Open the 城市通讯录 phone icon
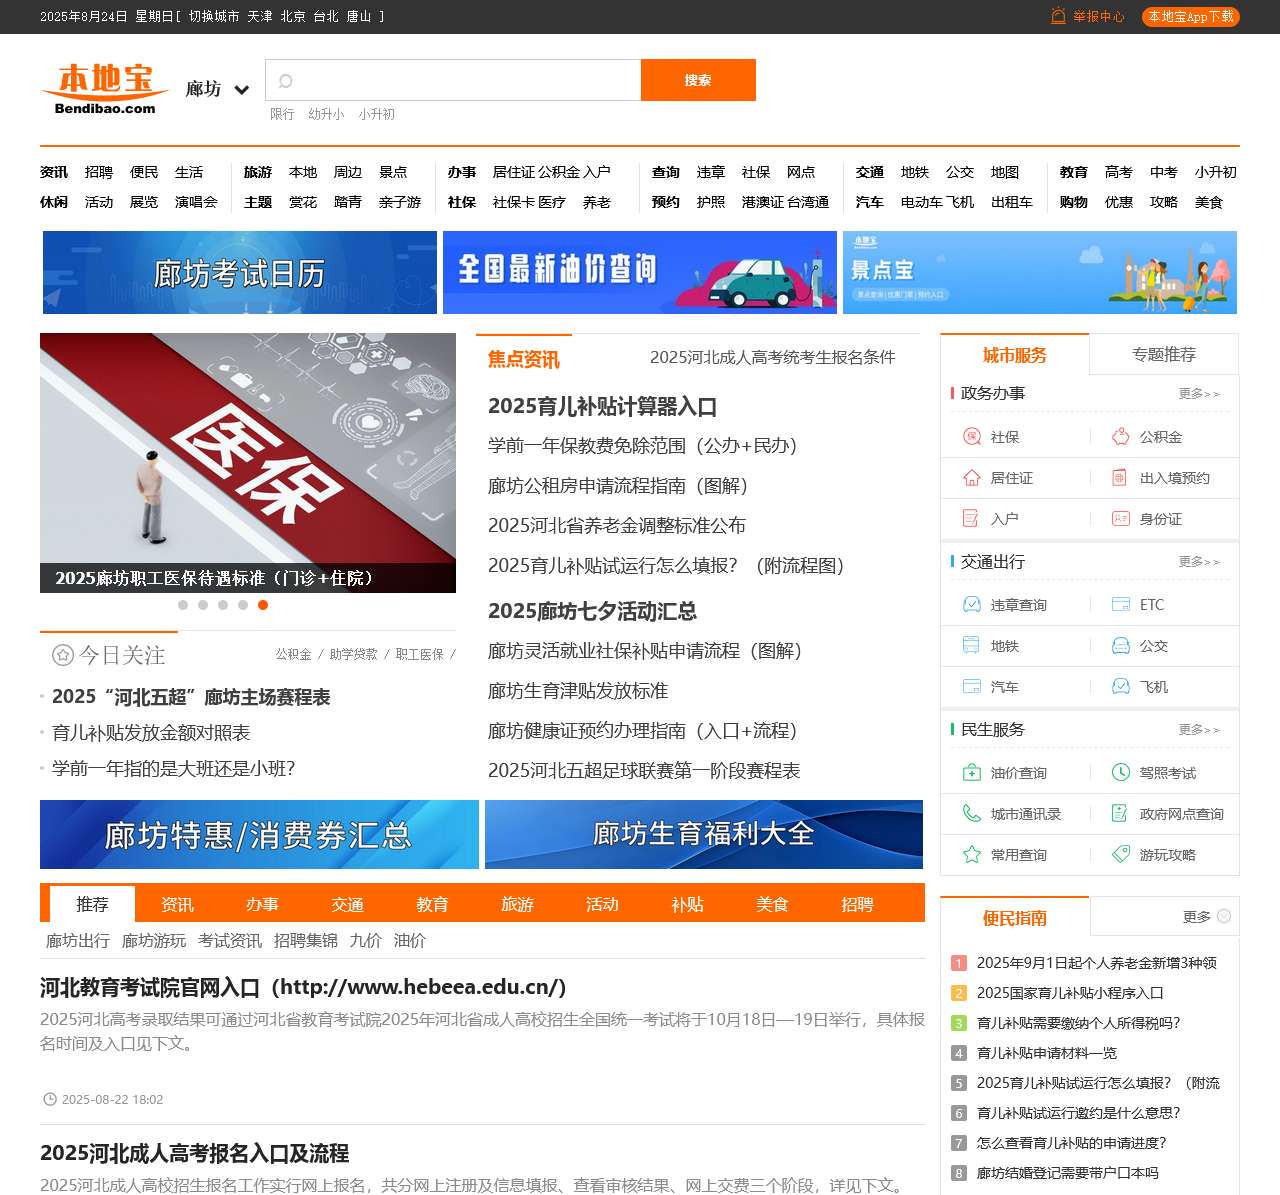The width and height of the screenshot is (1280, 1195). (971, 814)
